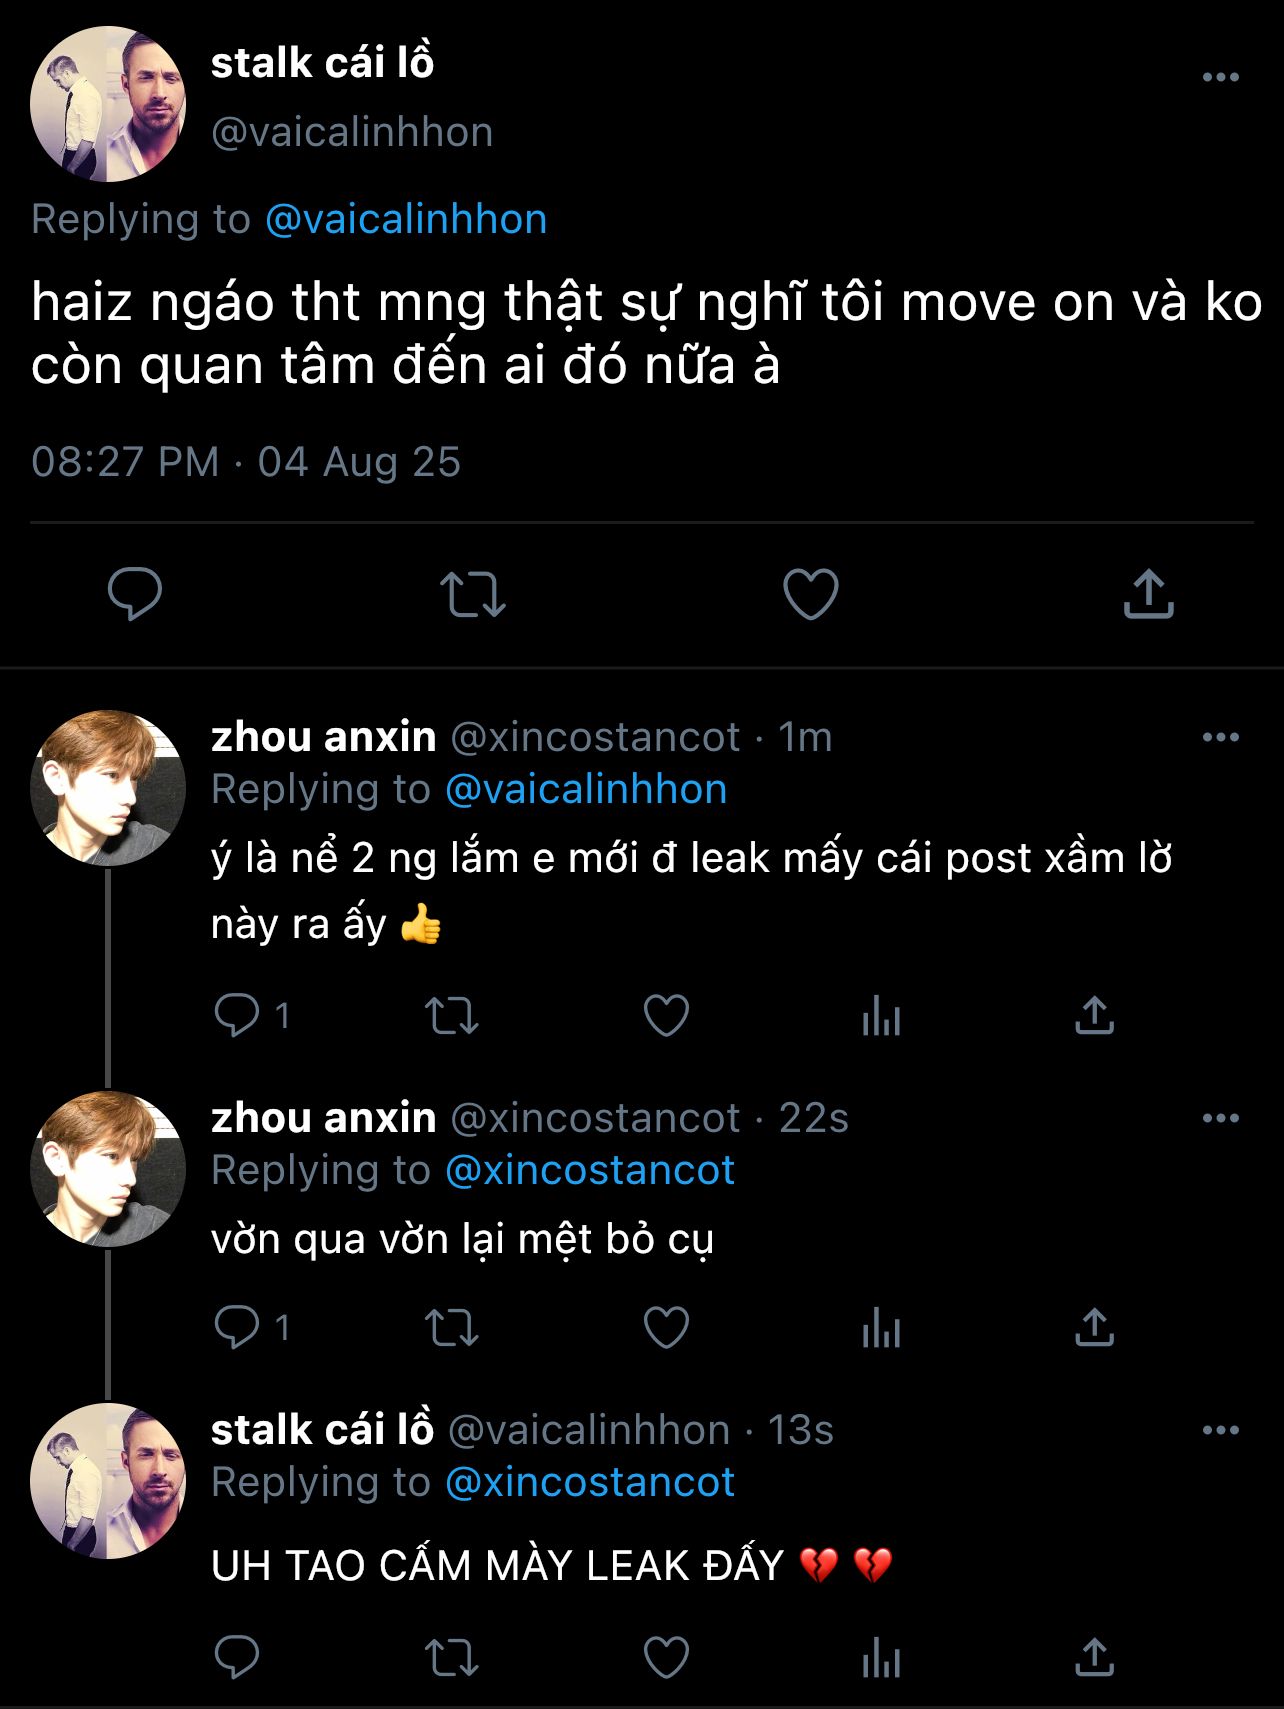Like the 'vờn qua vờn lại' reply
Viewport: 1284px width, 1709px height.
(666, 1328)
